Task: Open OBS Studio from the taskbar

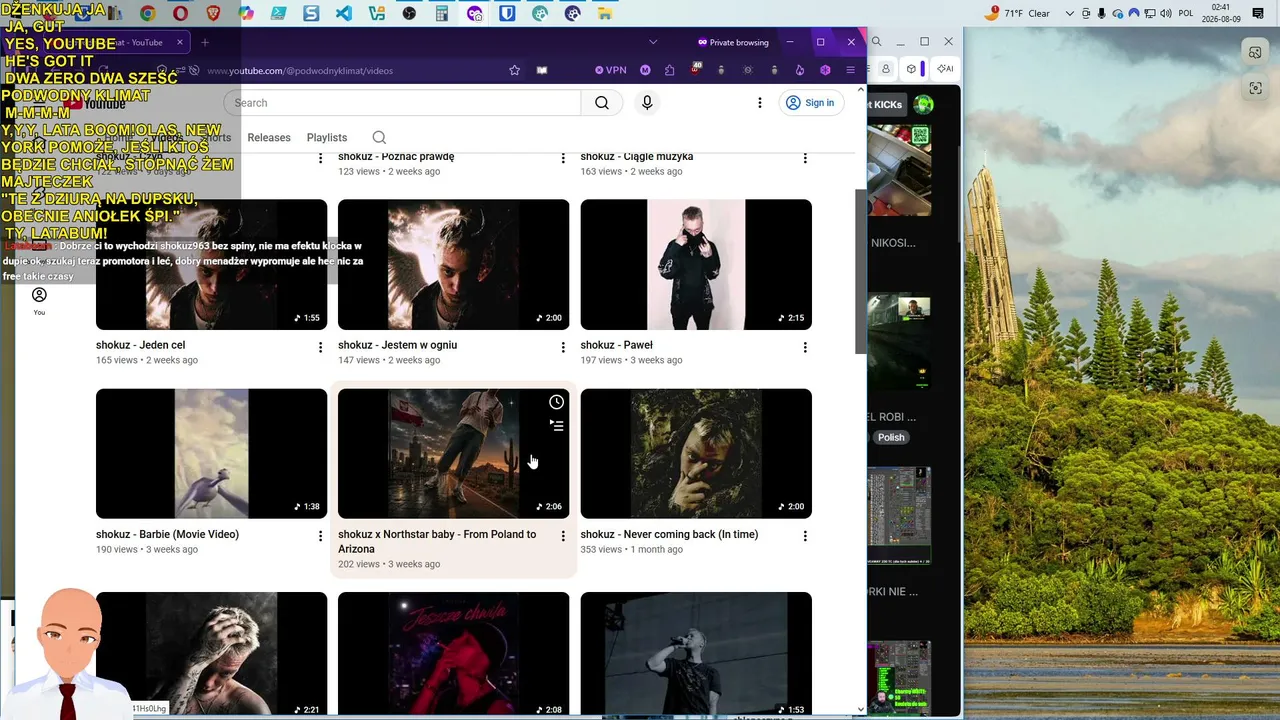Action: (x=409, y=14)
